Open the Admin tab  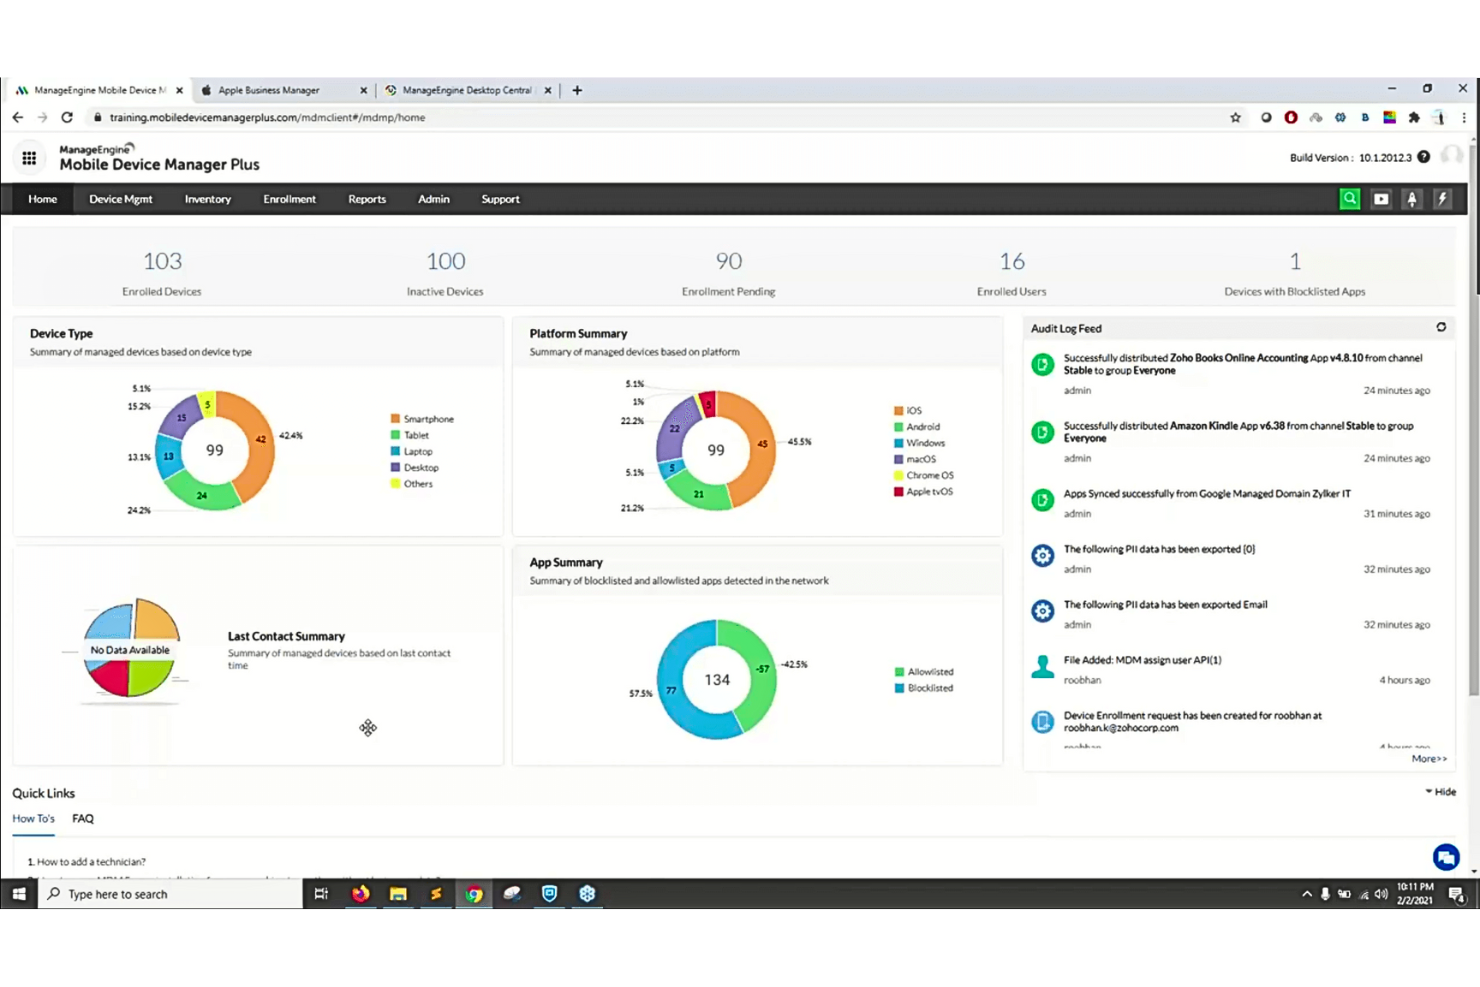[434, 199]
